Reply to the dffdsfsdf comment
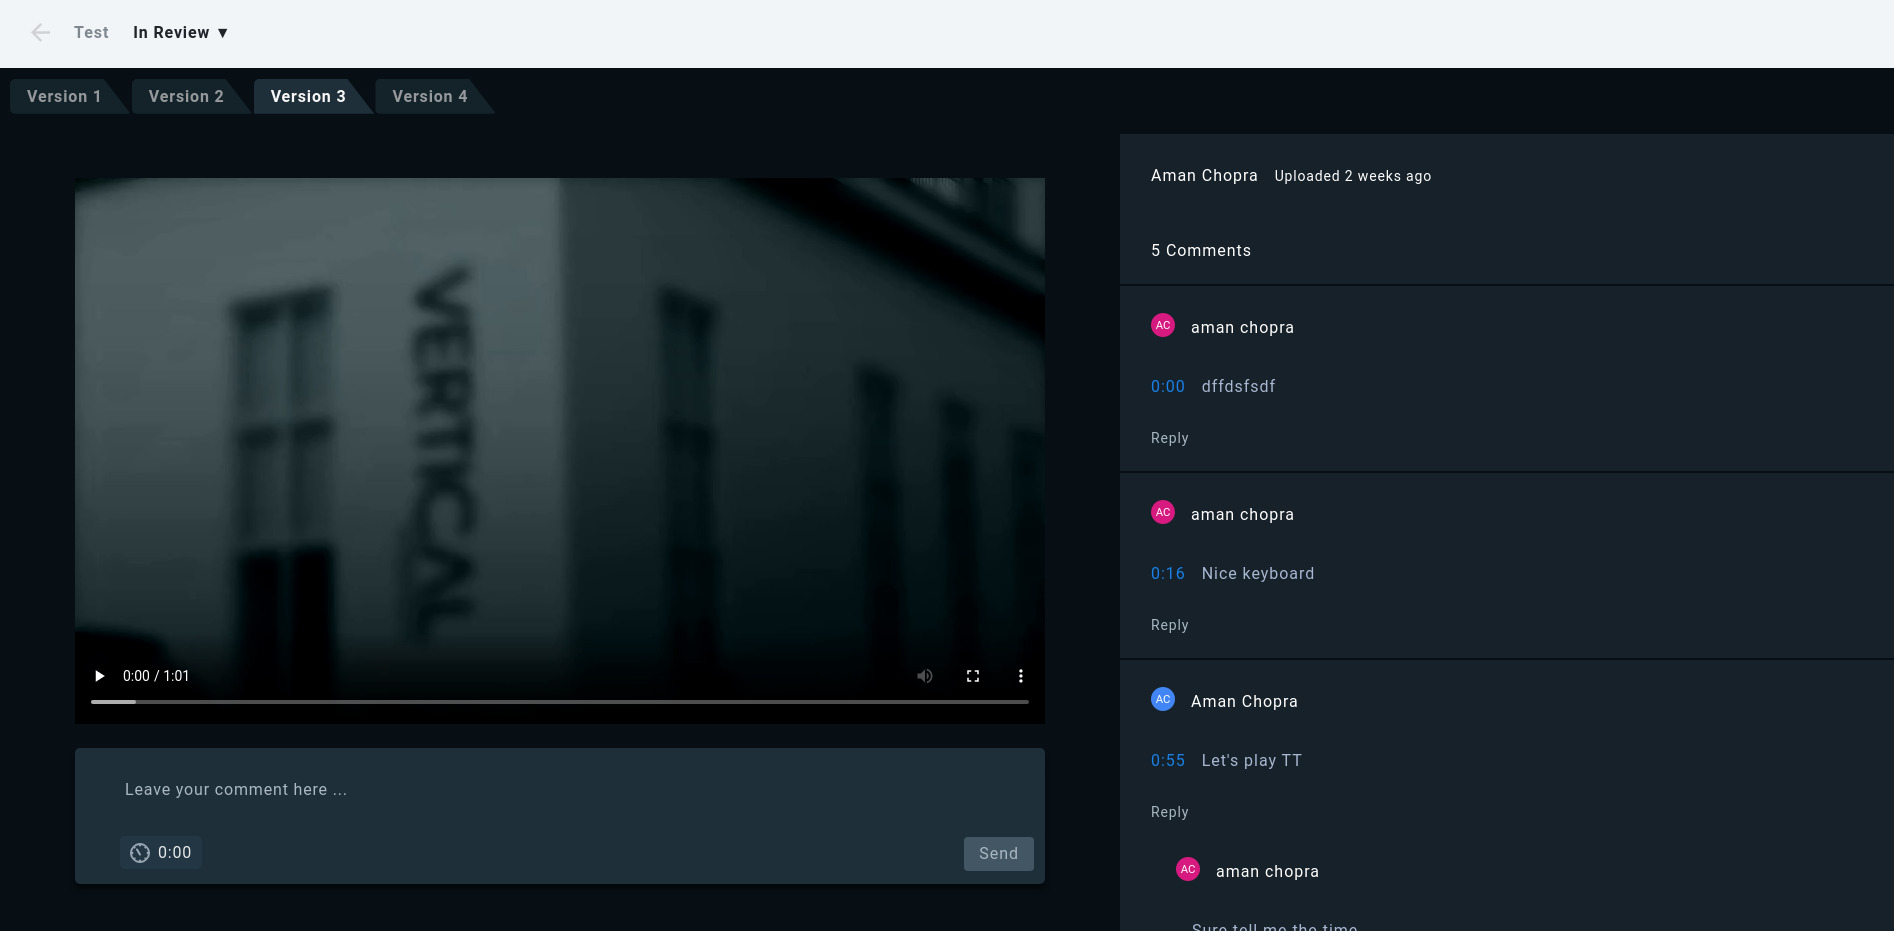Image resolution: width=1894 pixels, height=931 pixels. pos(1169,438)
